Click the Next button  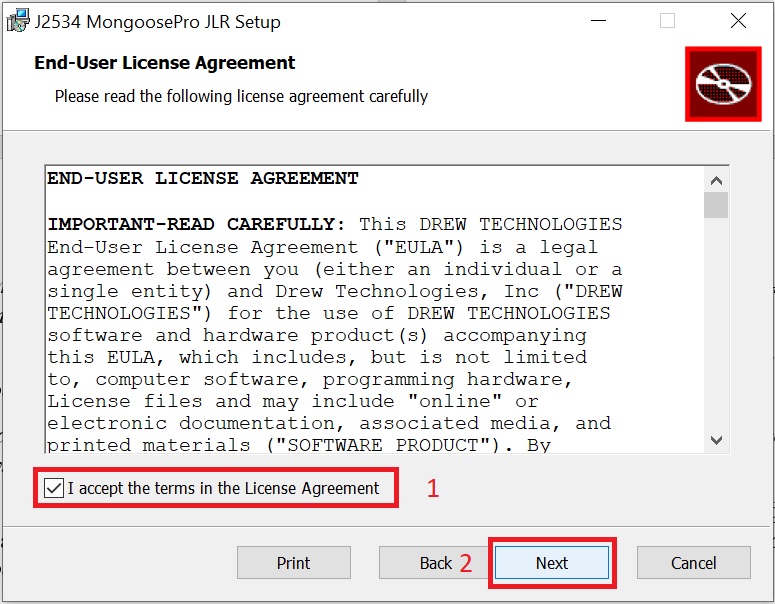[552, 562]
